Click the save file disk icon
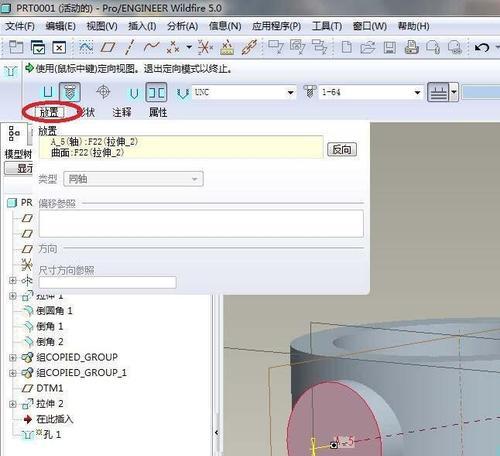 390,48
